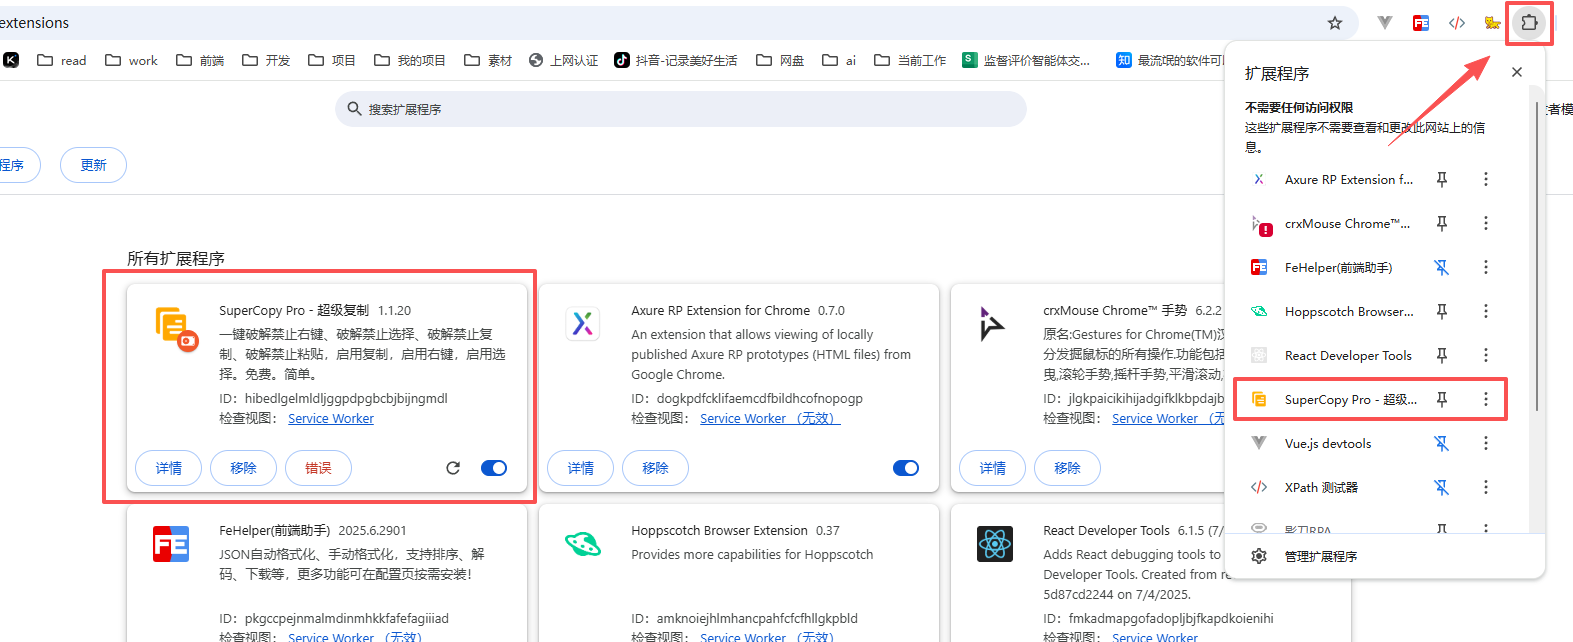
Task: Open more options for crxMouse Chrome
Action: 1485,224
